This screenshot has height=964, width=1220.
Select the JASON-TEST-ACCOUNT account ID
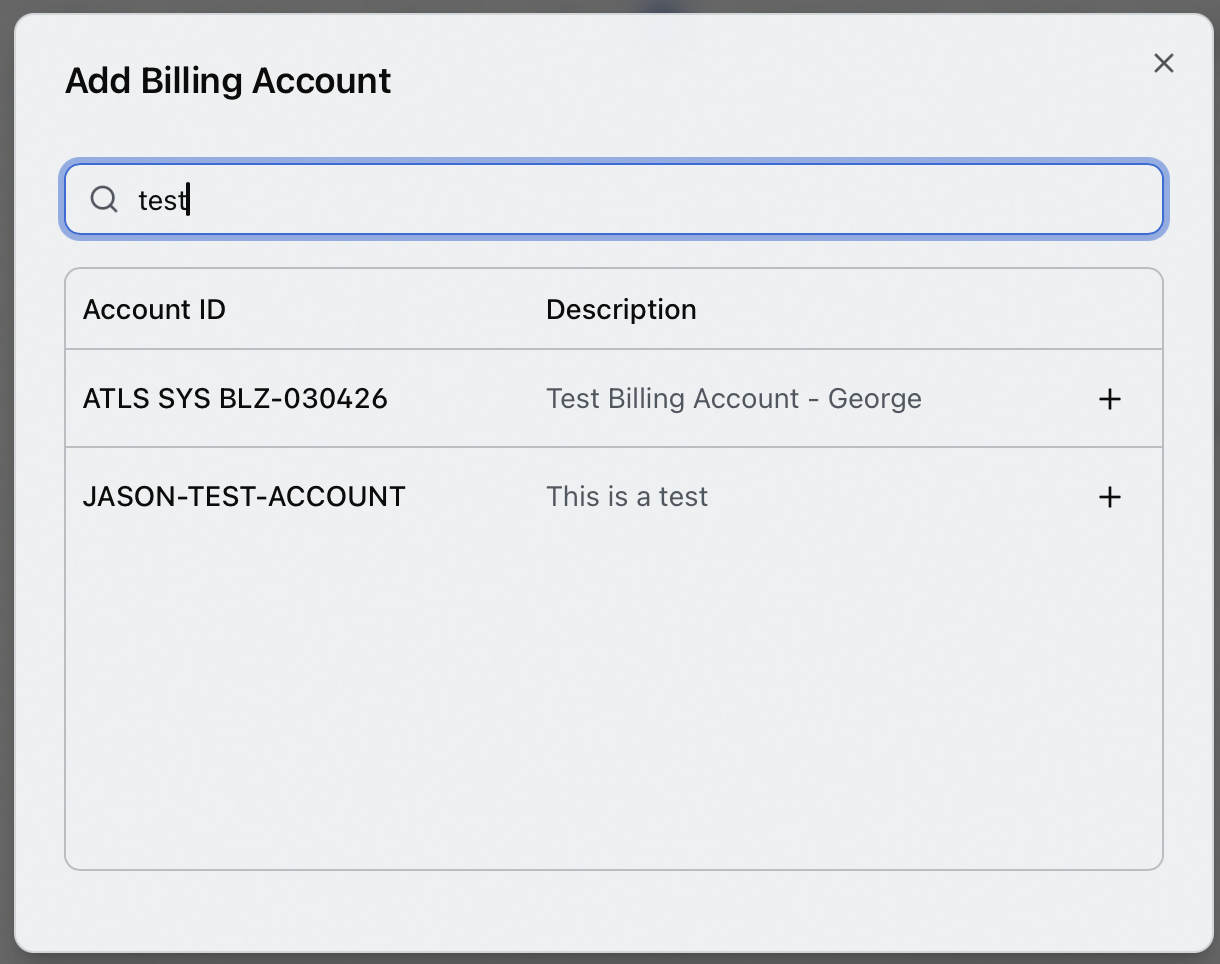(x=244, y=497)
